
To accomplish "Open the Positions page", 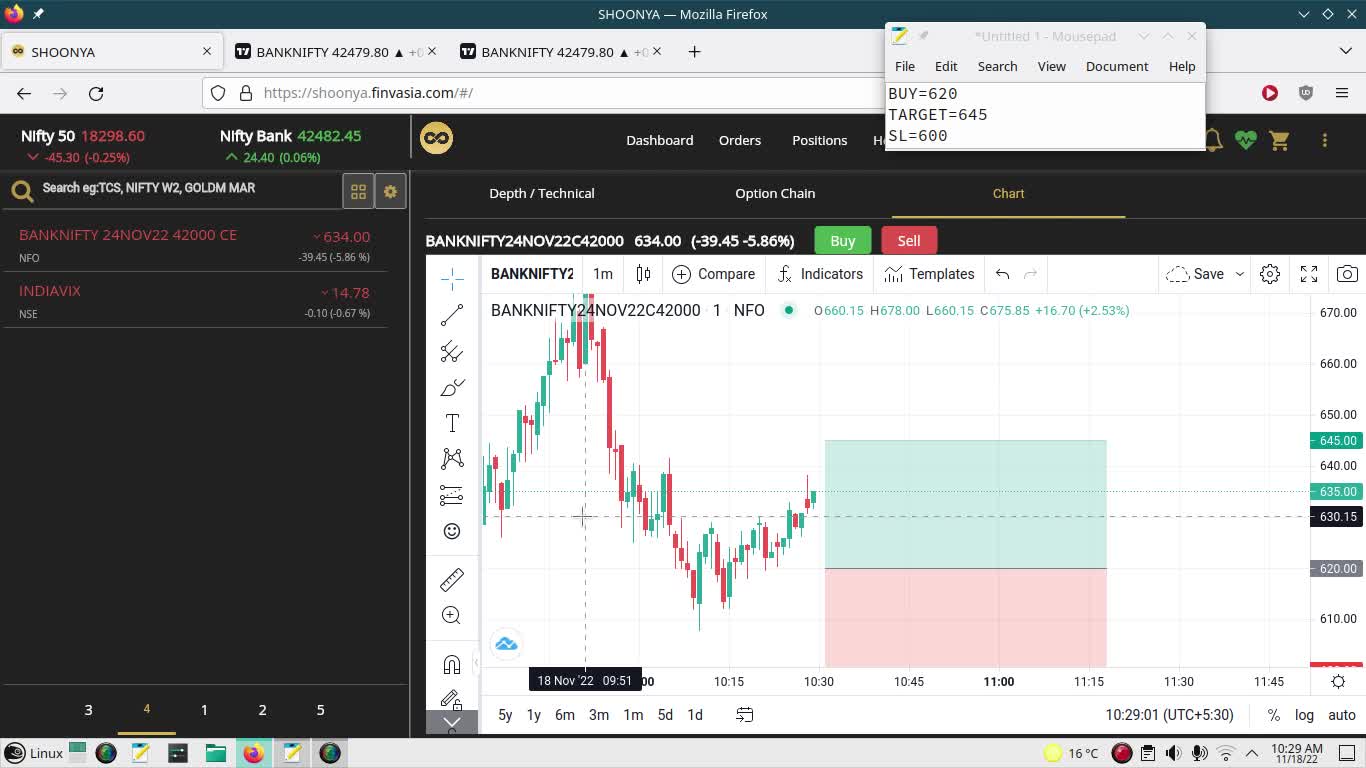I will pyautogui.click(x=820, y=140).
